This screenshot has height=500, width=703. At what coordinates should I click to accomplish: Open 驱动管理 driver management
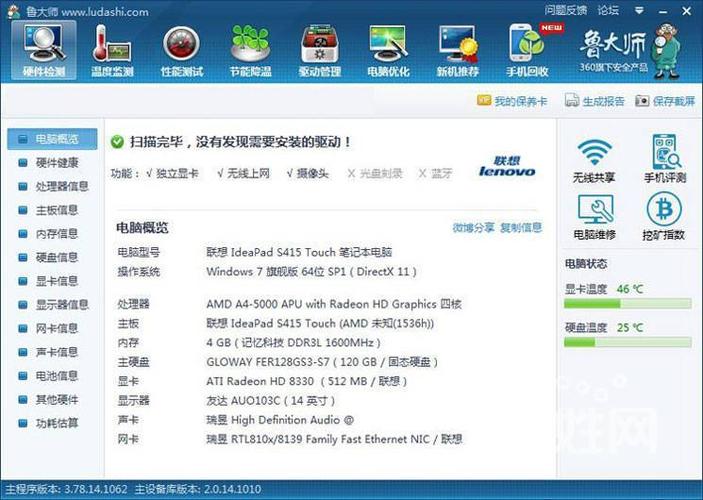[x=320, y=50]
